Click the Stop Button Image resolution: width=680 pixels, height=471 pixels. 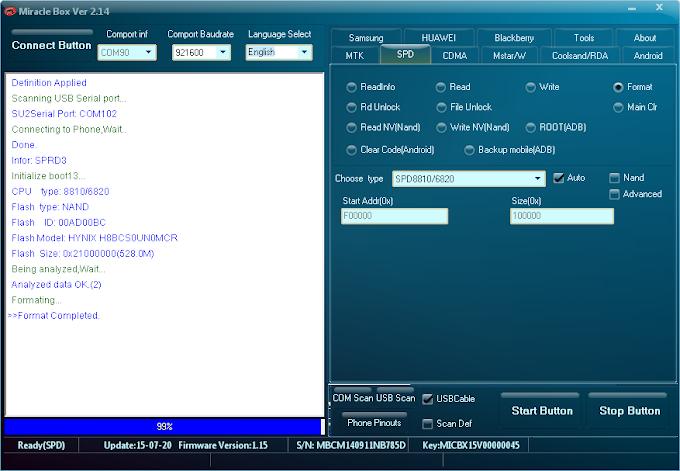pyautogui.click(x=629, y=411)
